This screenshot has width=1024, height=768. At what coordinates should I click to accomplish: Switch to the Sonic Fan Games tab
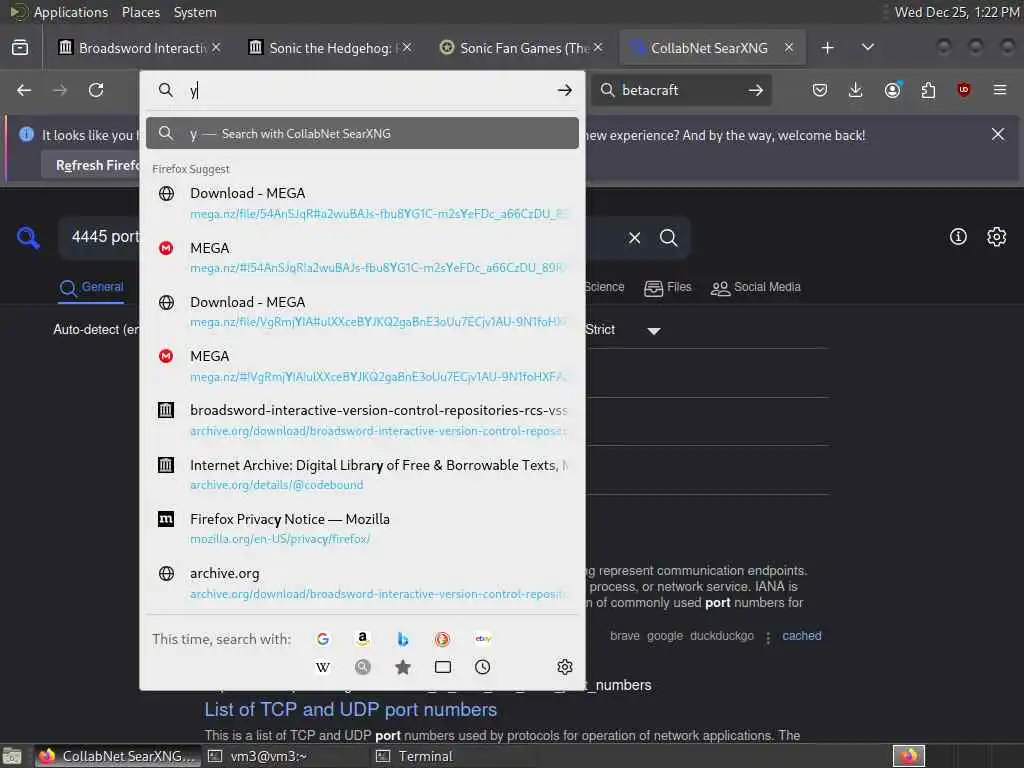[x=516, y=48]
